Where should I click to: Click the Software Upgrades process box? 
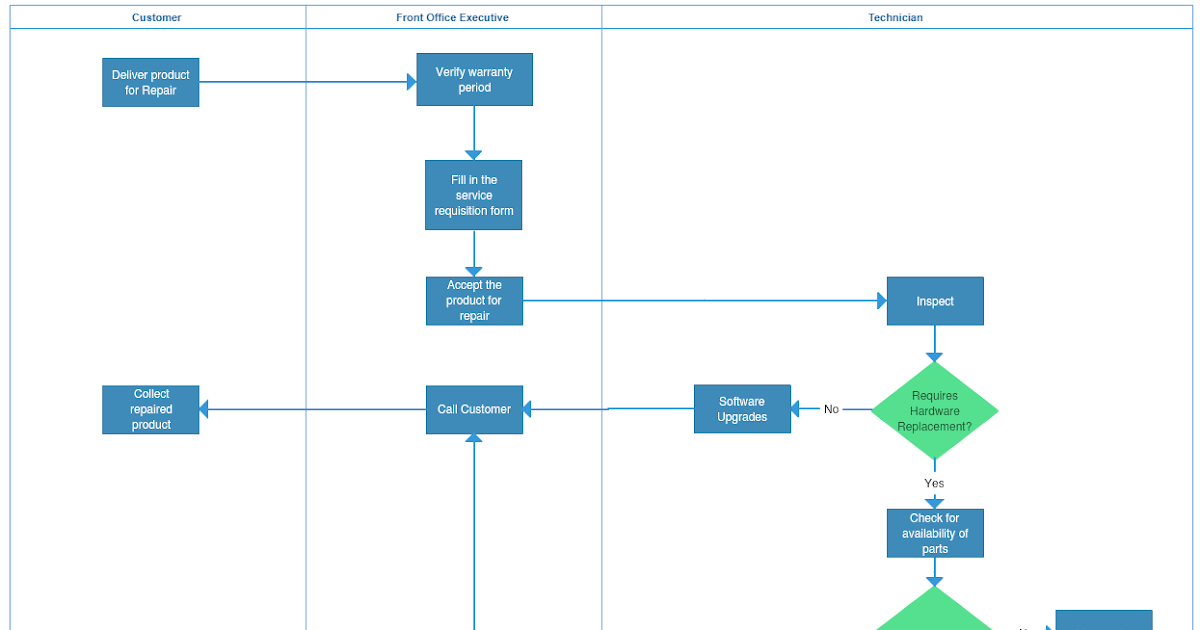pyautogui.click(x=742, y=408)
